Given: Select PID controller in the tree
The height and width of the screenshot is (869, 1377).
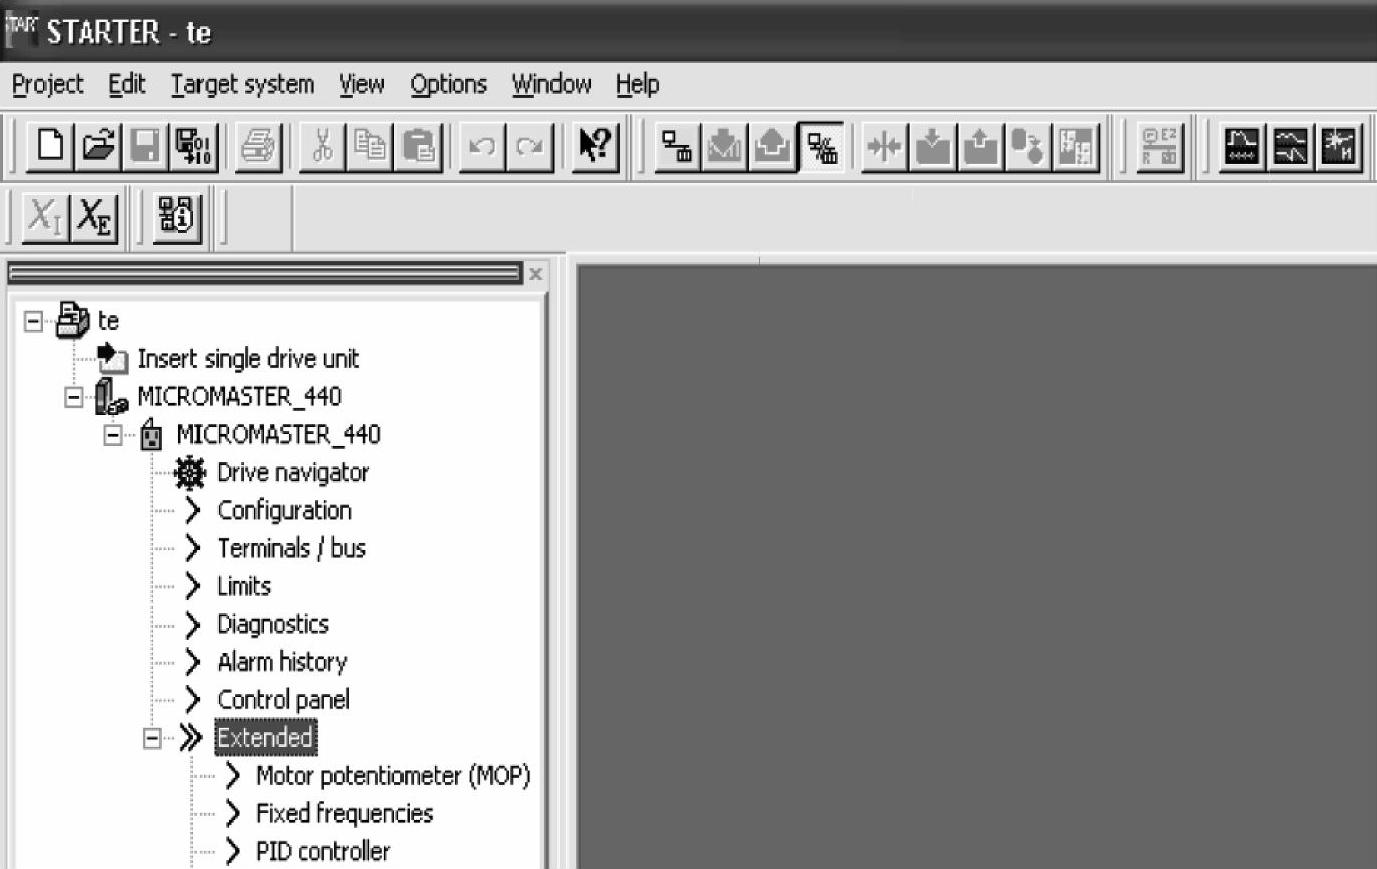Looking at the screenshot, I should (x=322, y=851).
